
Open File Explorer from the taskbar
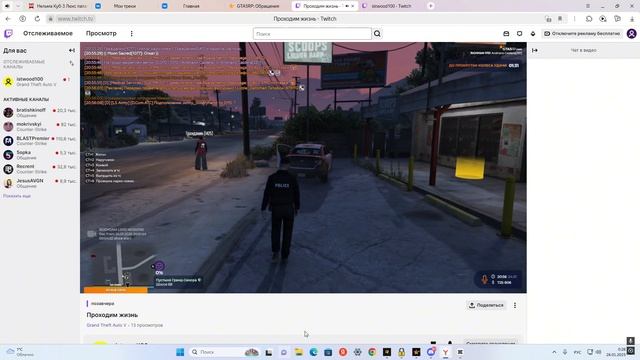[x=298, y=352]
